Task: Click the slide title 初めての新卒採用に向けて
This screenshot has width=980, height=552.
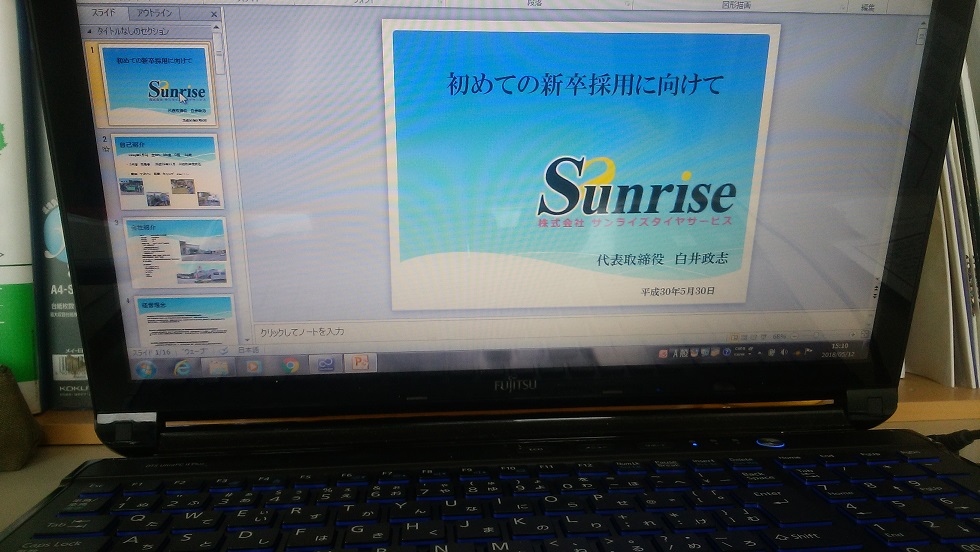Action: tap(585, 84)
